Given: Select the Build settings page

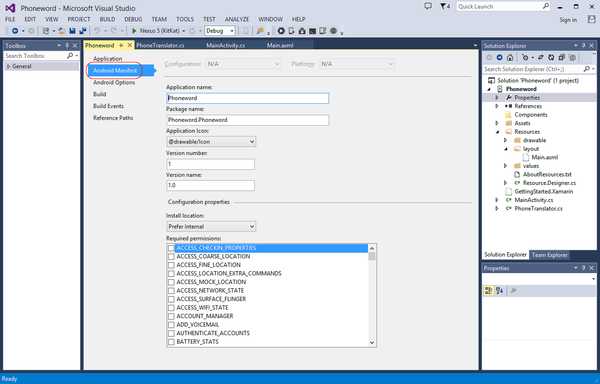Looking at the screenshot, I should coord(99,94).
